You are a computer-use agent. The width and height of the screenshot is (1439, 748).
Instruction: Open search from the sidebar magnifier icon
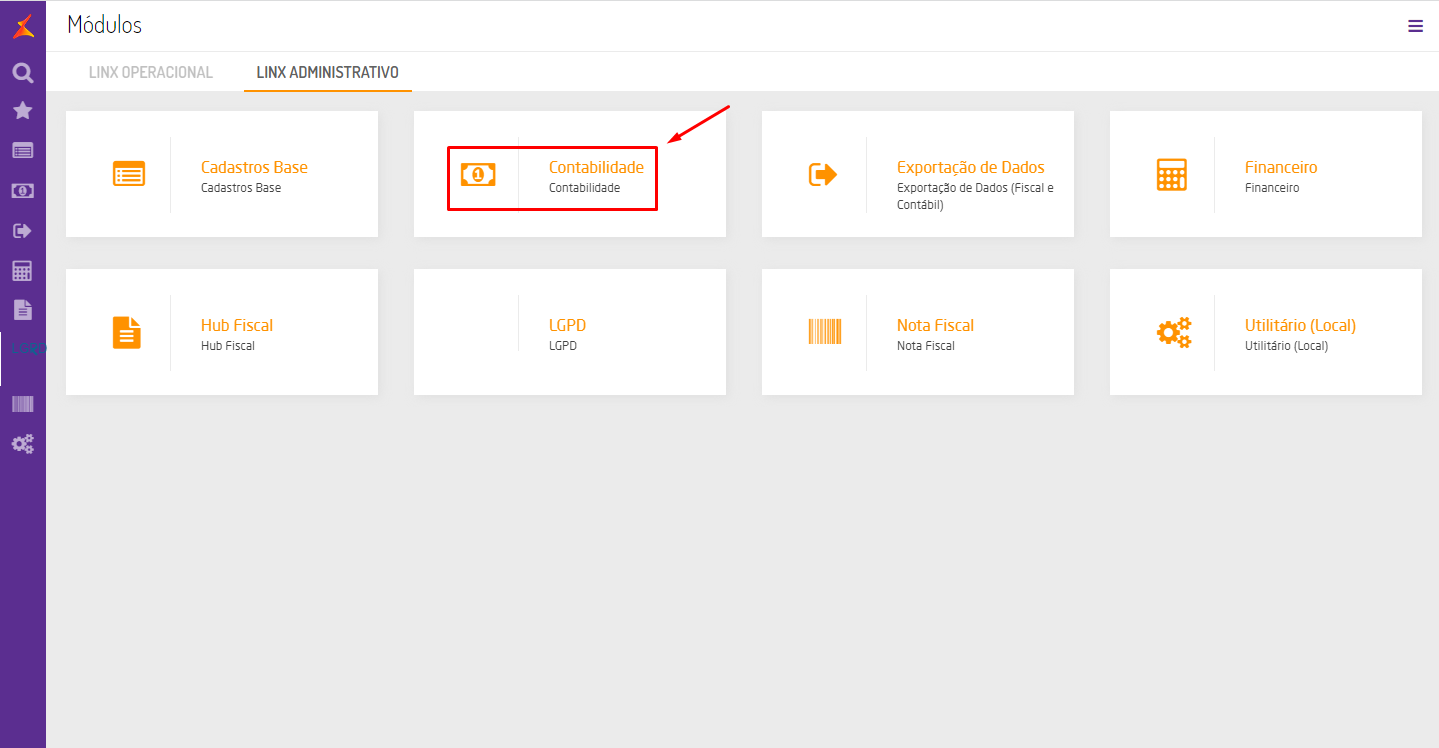click(x=22, y=72)
